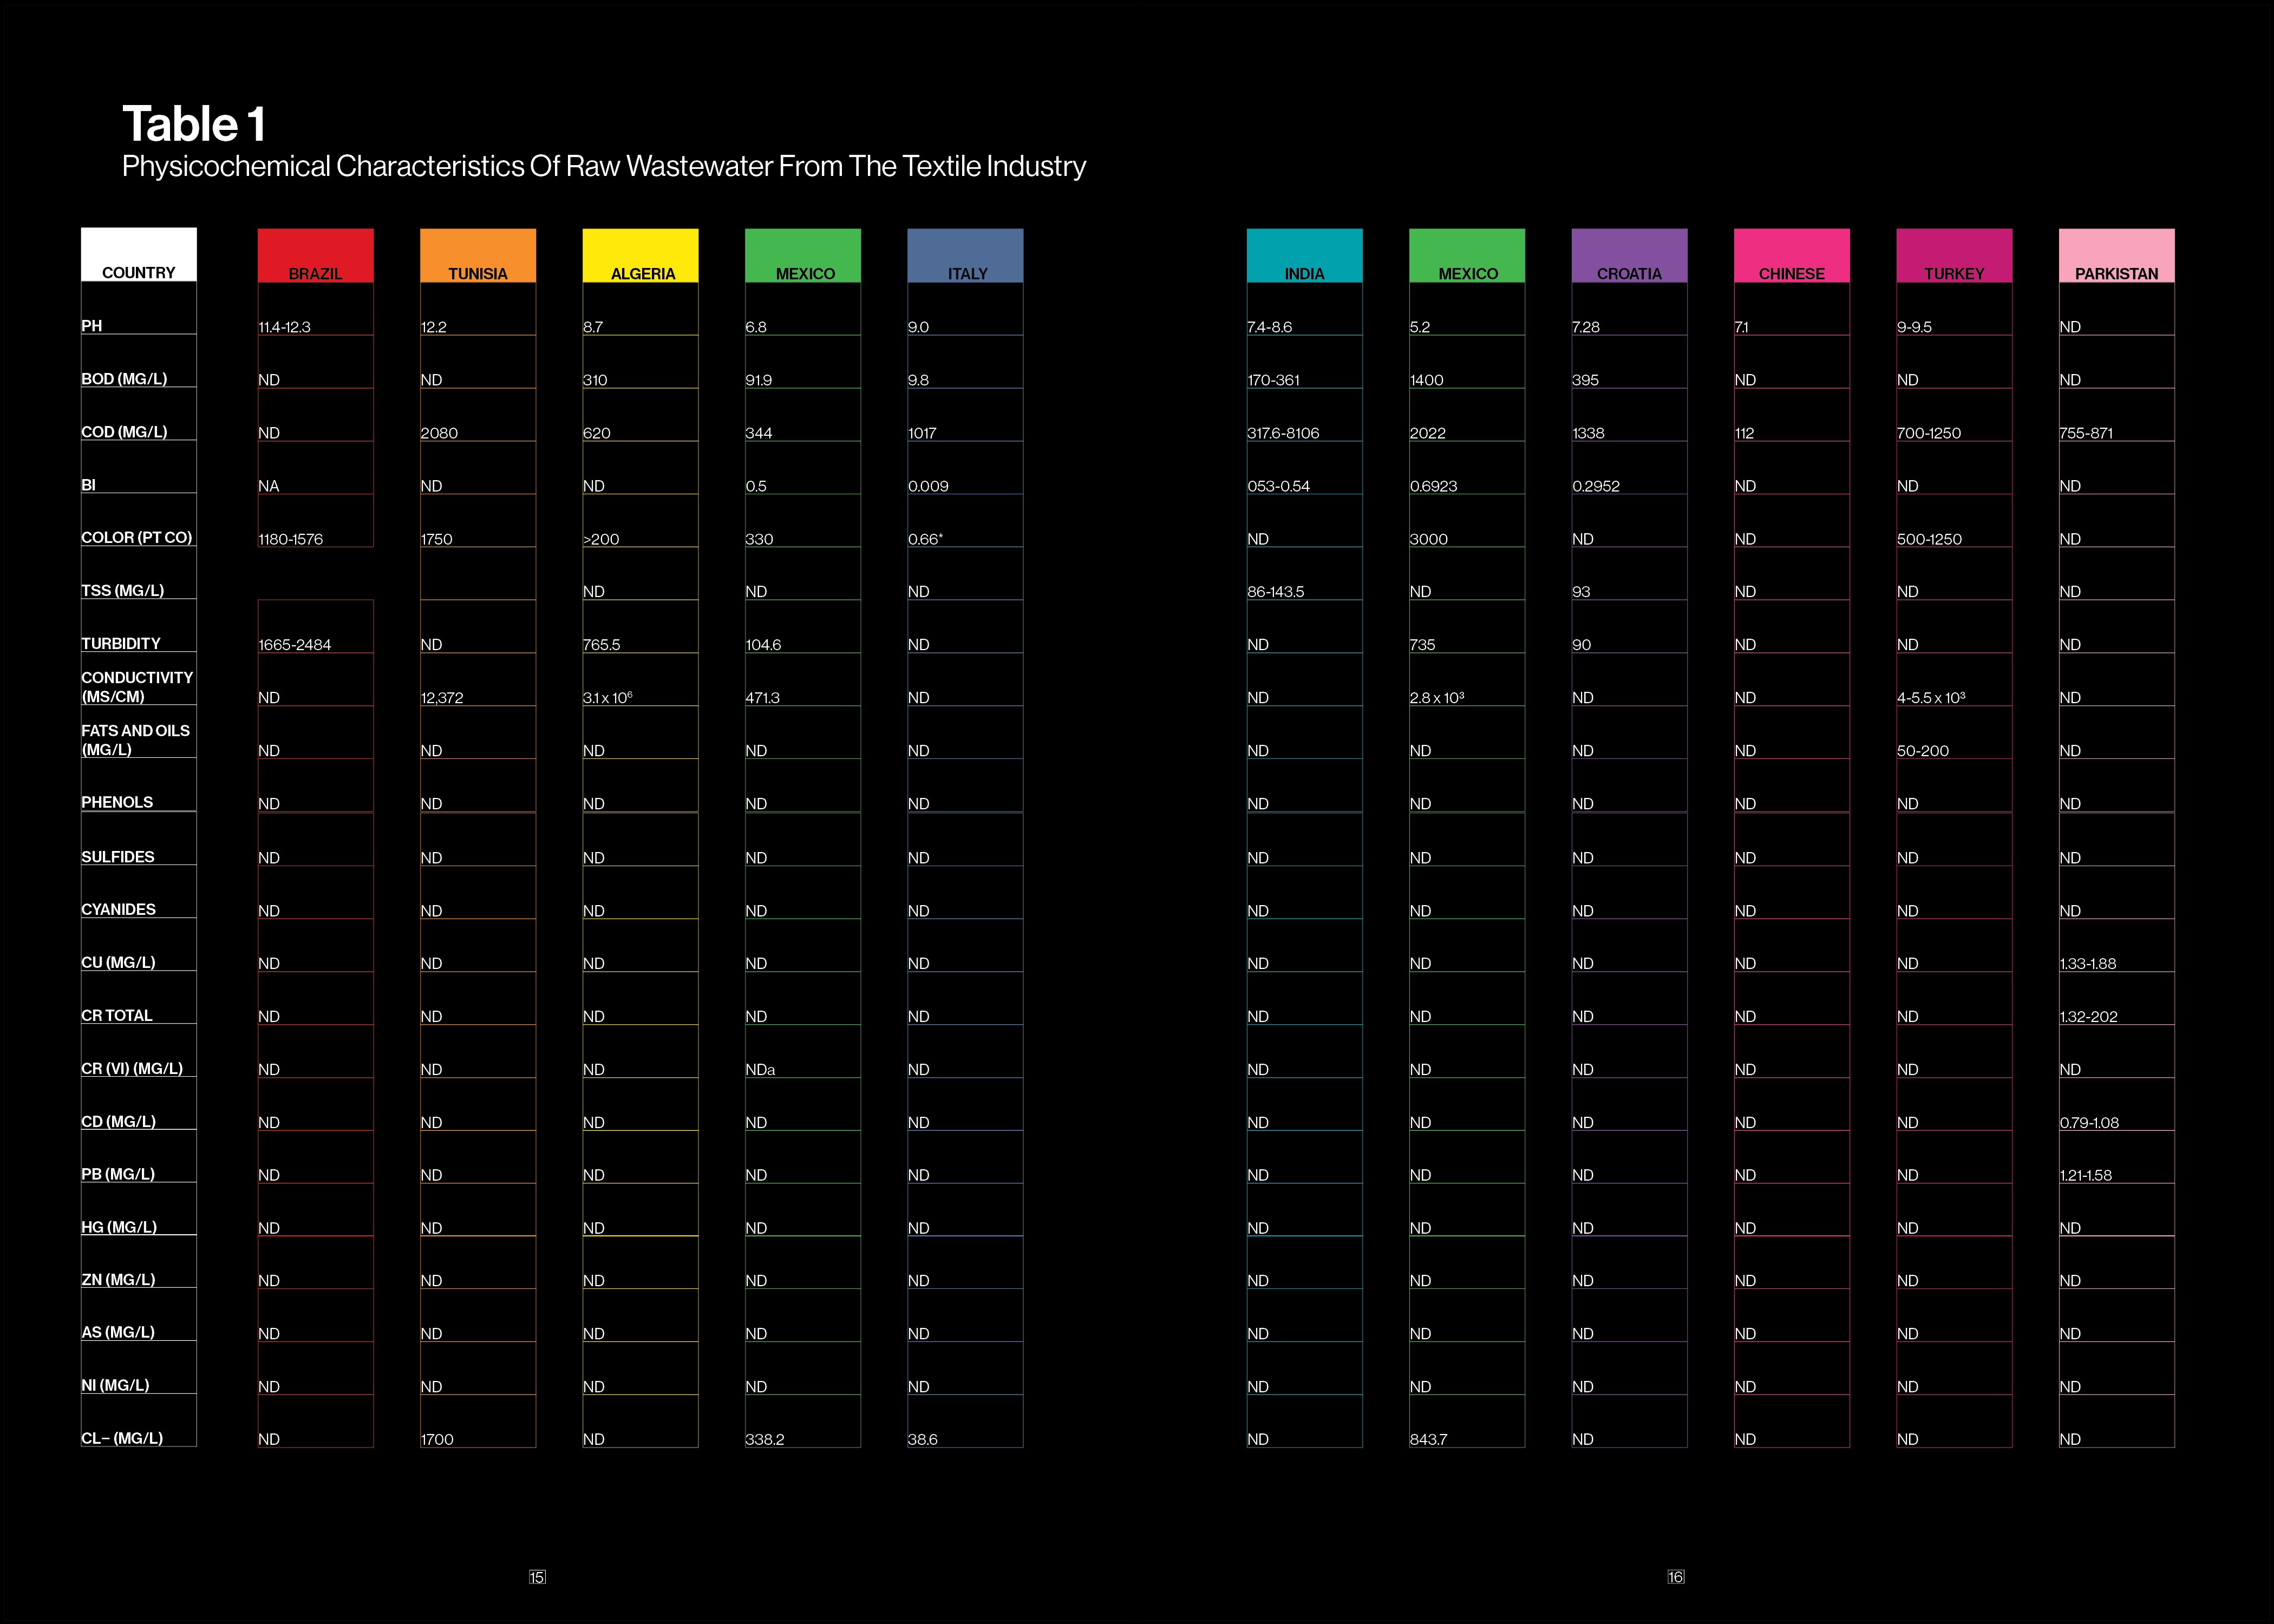
Task: Select Tunisia's COD value 2080
Action: tap(439, 433)
